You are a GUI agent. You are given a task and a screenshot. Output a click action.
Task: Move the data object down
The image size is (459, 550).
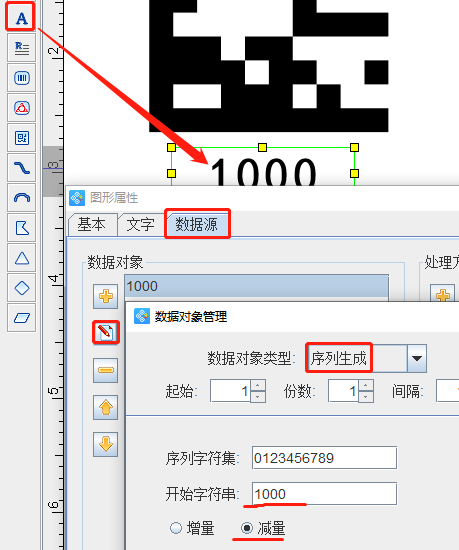[106, 444]
